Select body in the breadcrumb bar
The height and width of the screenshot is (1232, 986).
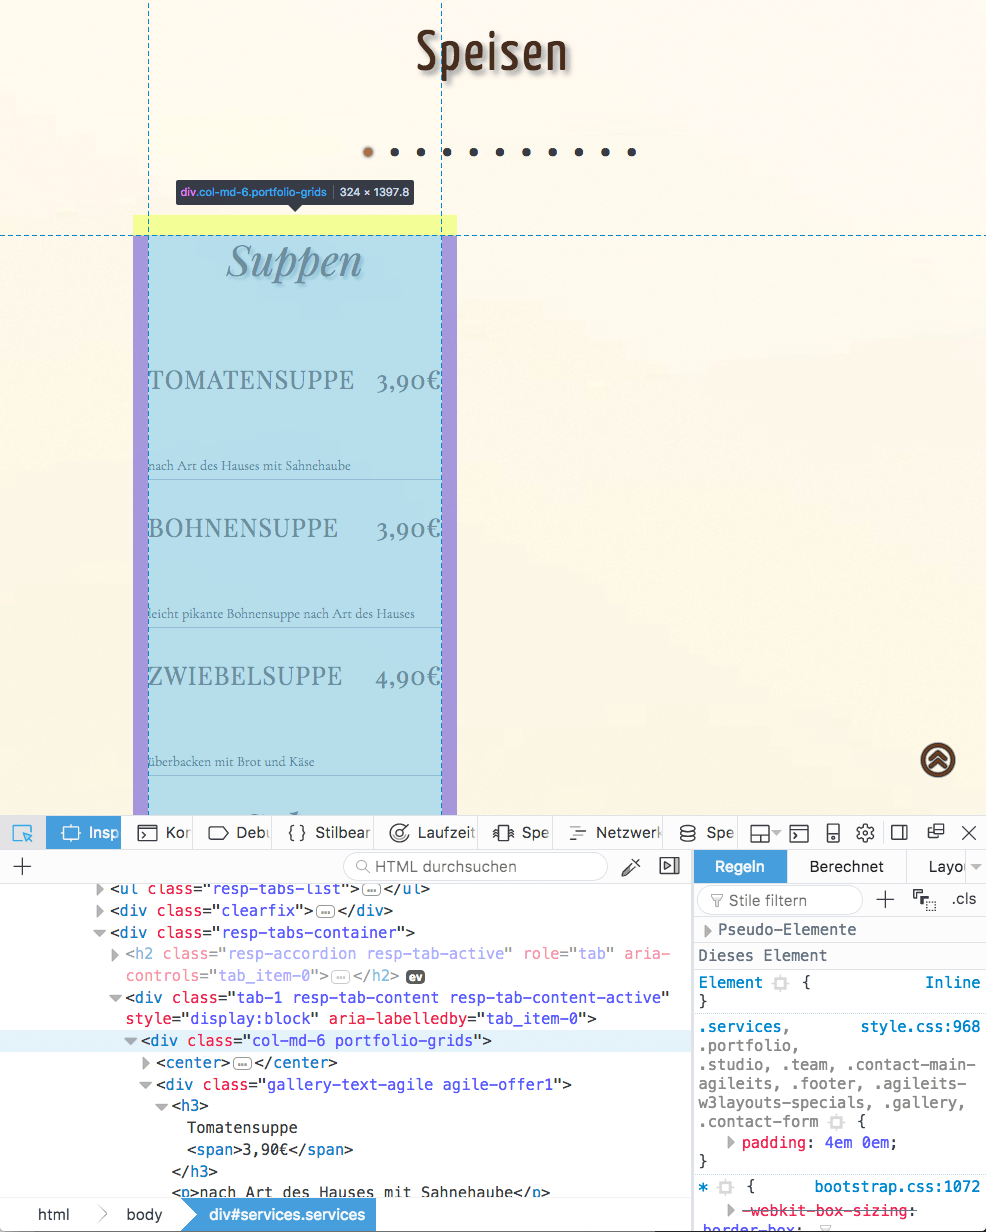(x=144, y=1215)
